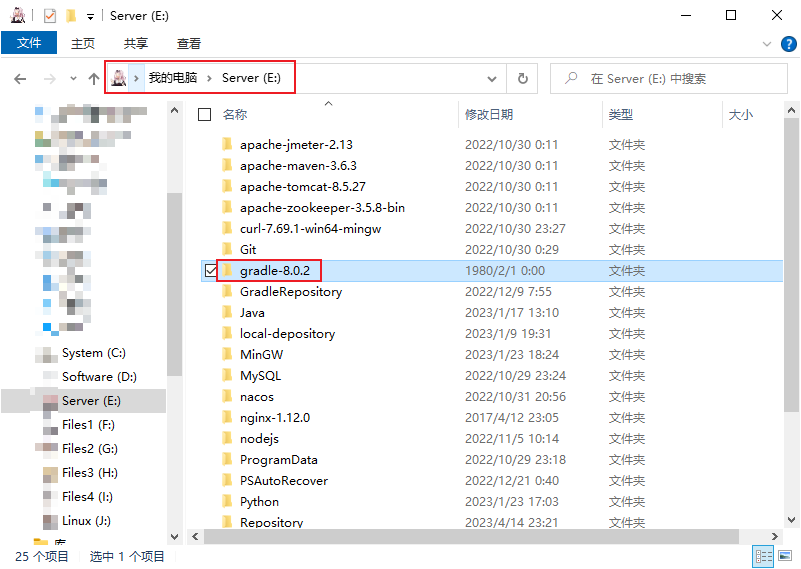Refresh the Server (E:) folder view
The width and height of the screenshot is (801, 569).
522,78
